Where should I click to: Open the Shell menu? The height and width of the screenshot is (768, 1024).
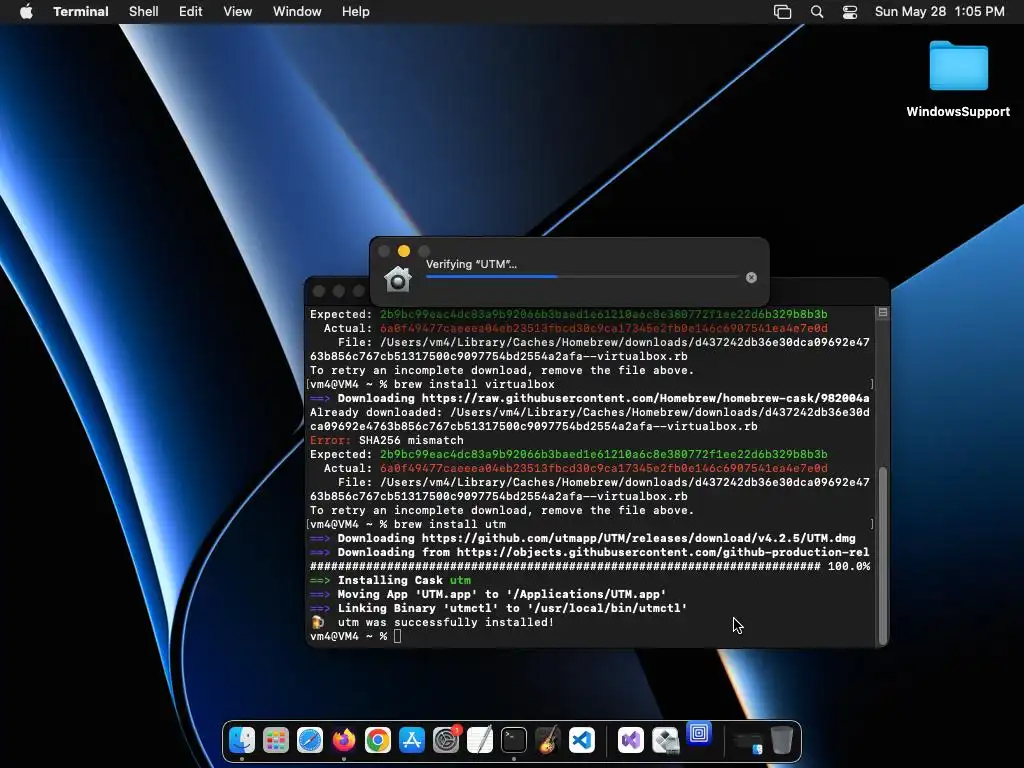point(144,12)
